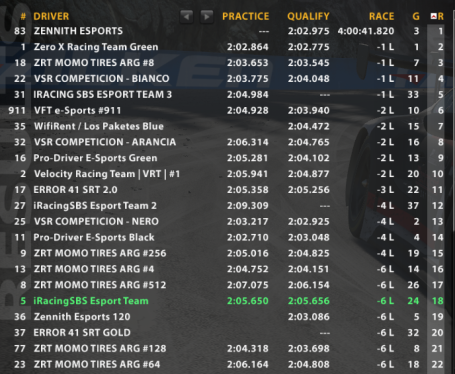Select ZRT MOMO TIRES ARG #64 row
455x374 pixels.
[227, 364]
